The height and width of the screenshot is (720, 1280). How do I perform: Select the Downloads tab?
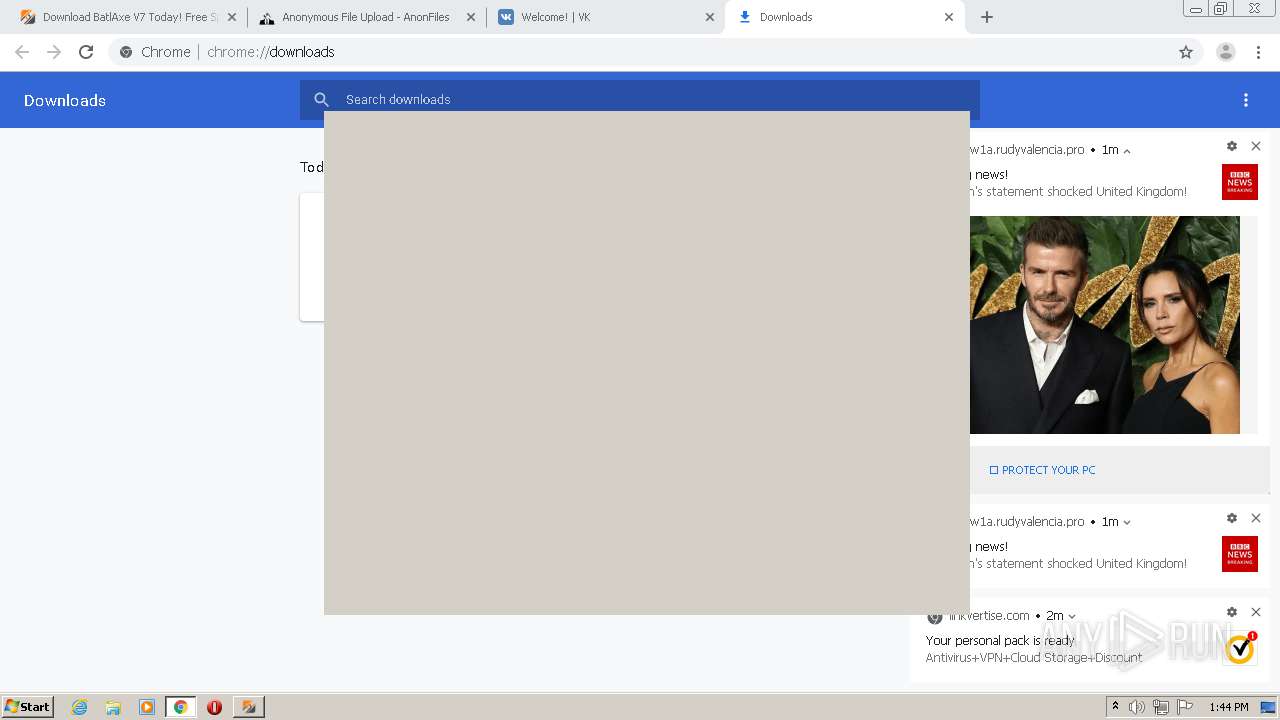[x=845, y=17]
